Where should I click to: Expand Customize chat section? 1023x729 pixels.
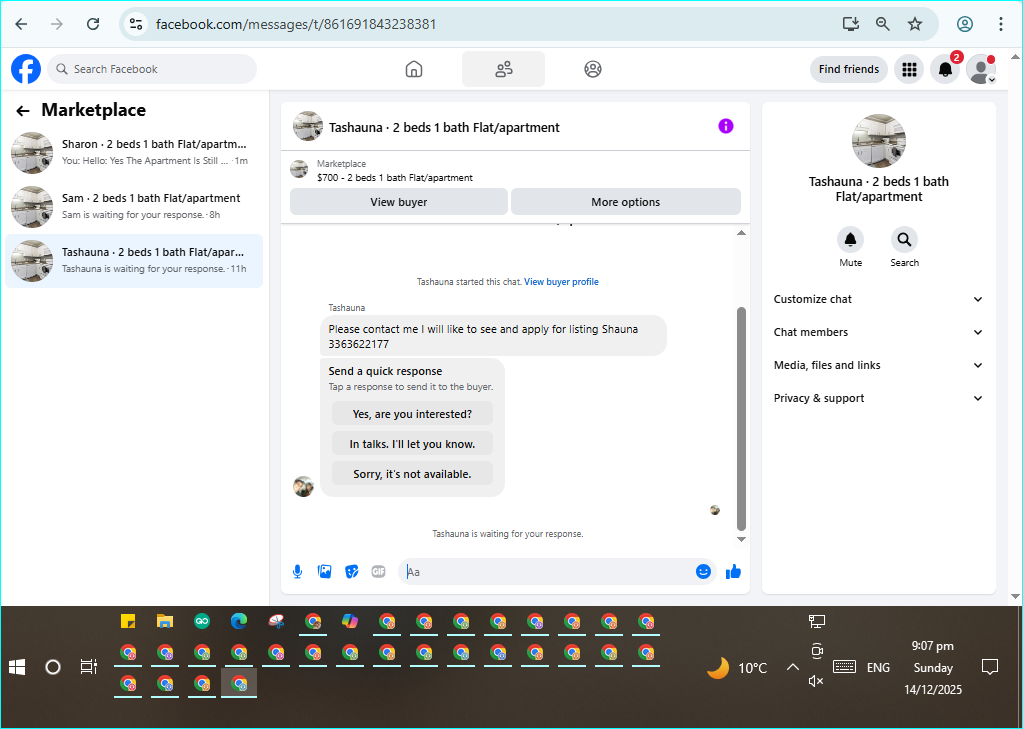tap(878, 300)
